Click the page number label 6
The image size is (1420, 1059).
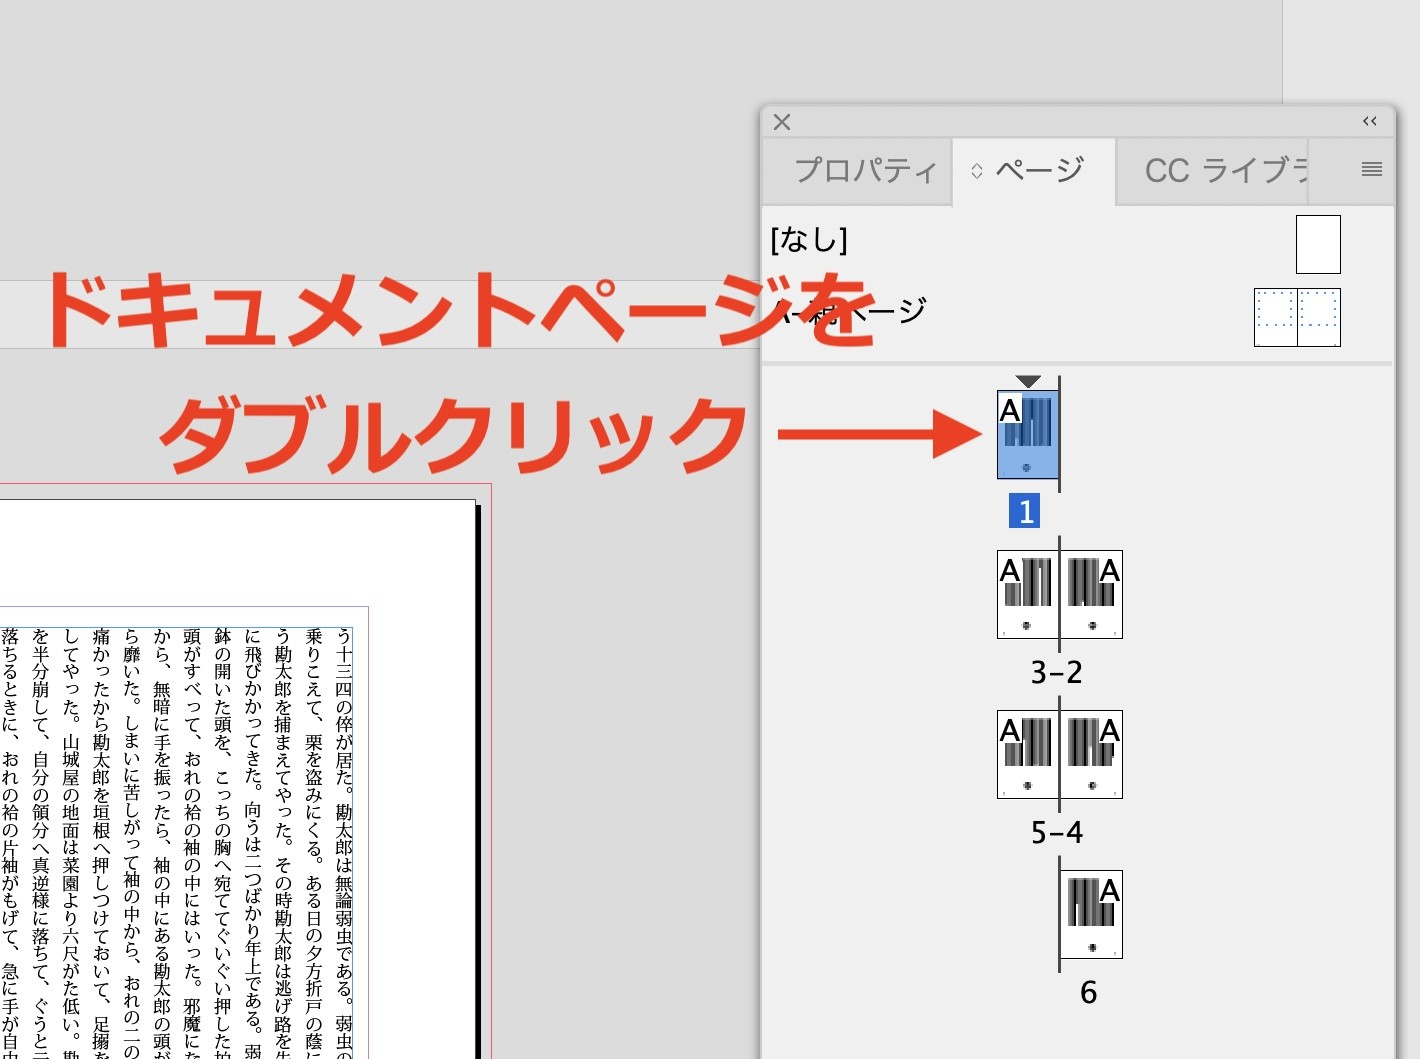click(1089, 992)
